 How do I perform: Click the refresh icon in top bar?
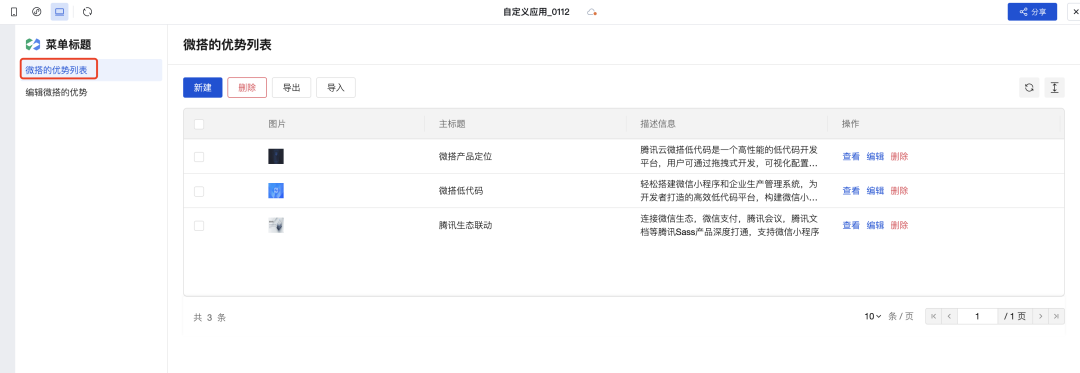click(87, 12)
